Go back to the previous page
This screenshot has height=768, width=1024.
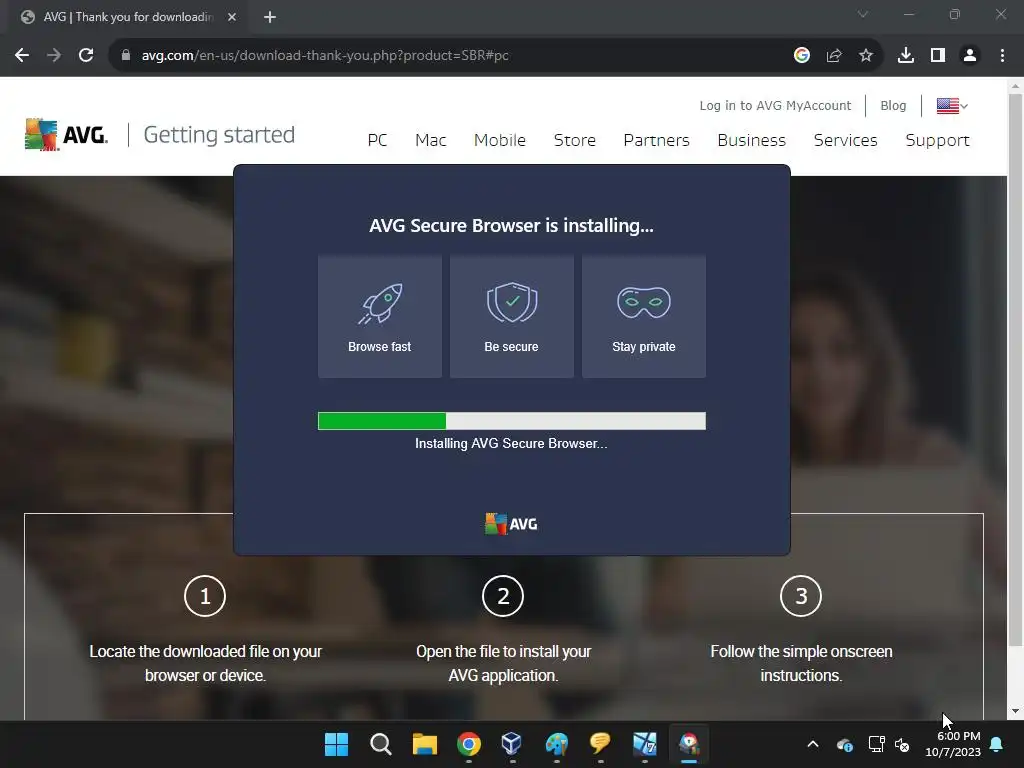pyautogui.click(x=22, y=56)
